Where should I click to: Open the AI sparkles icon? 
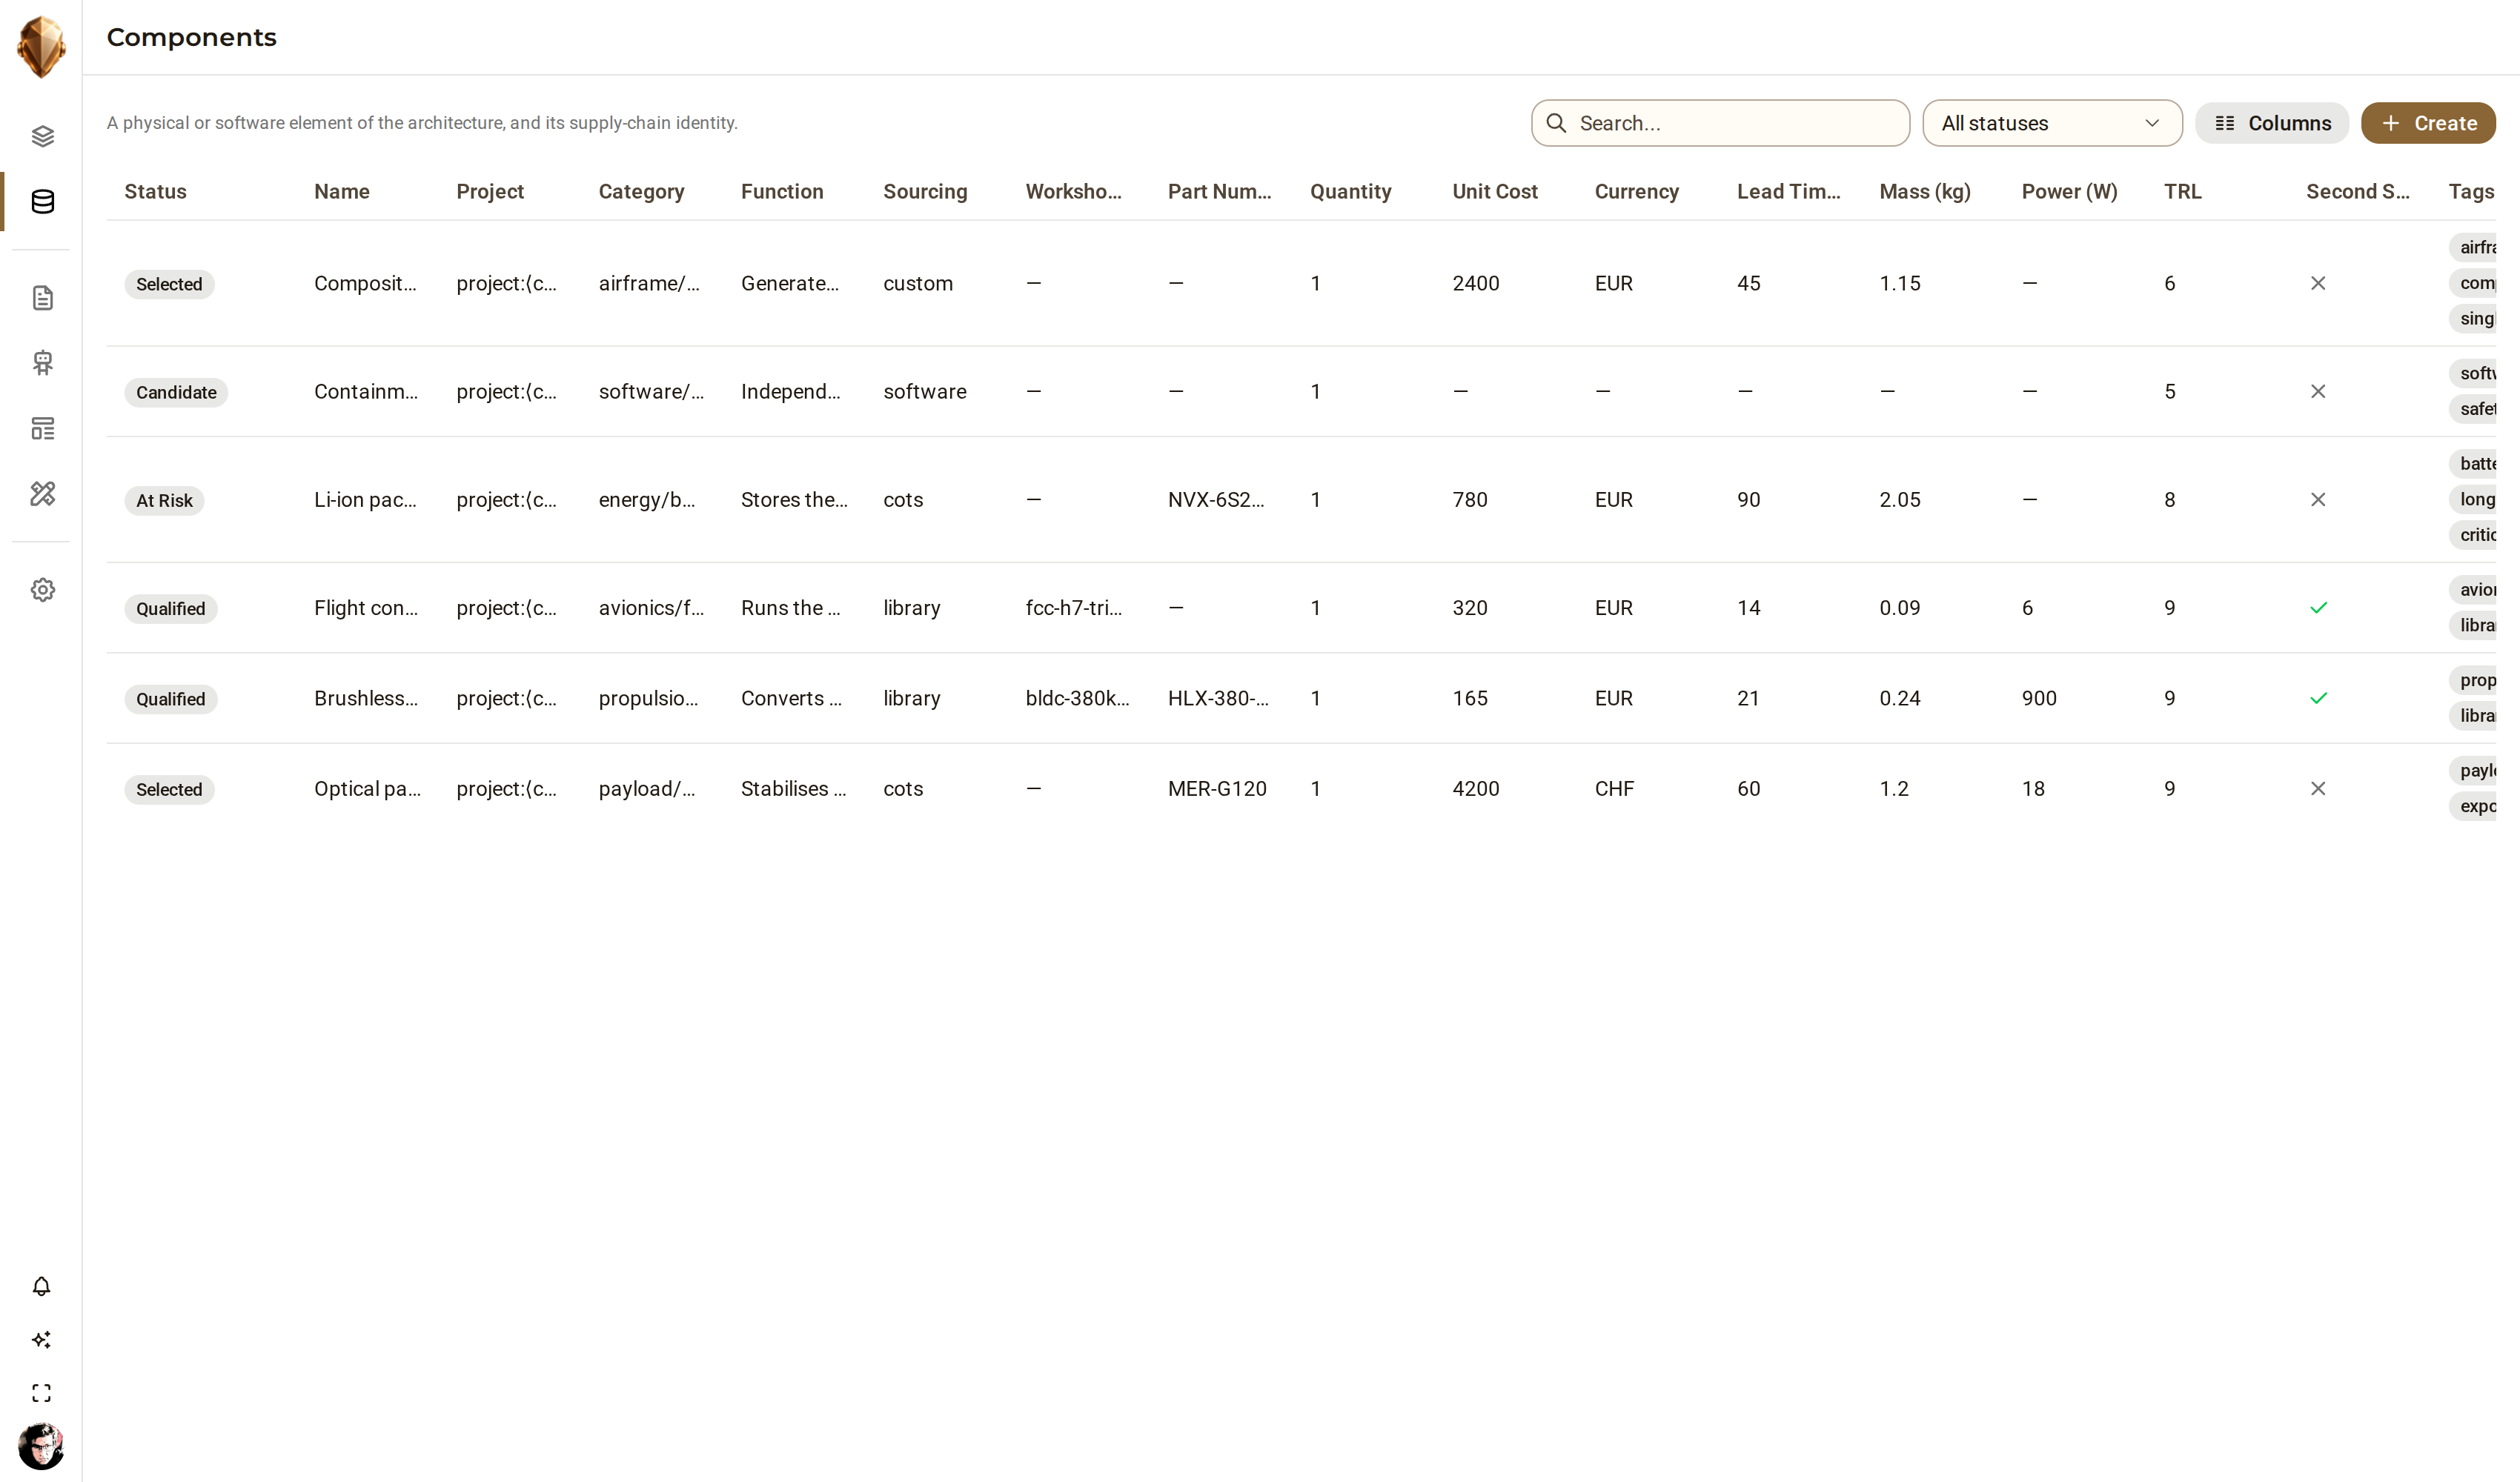pos(41,1339)
